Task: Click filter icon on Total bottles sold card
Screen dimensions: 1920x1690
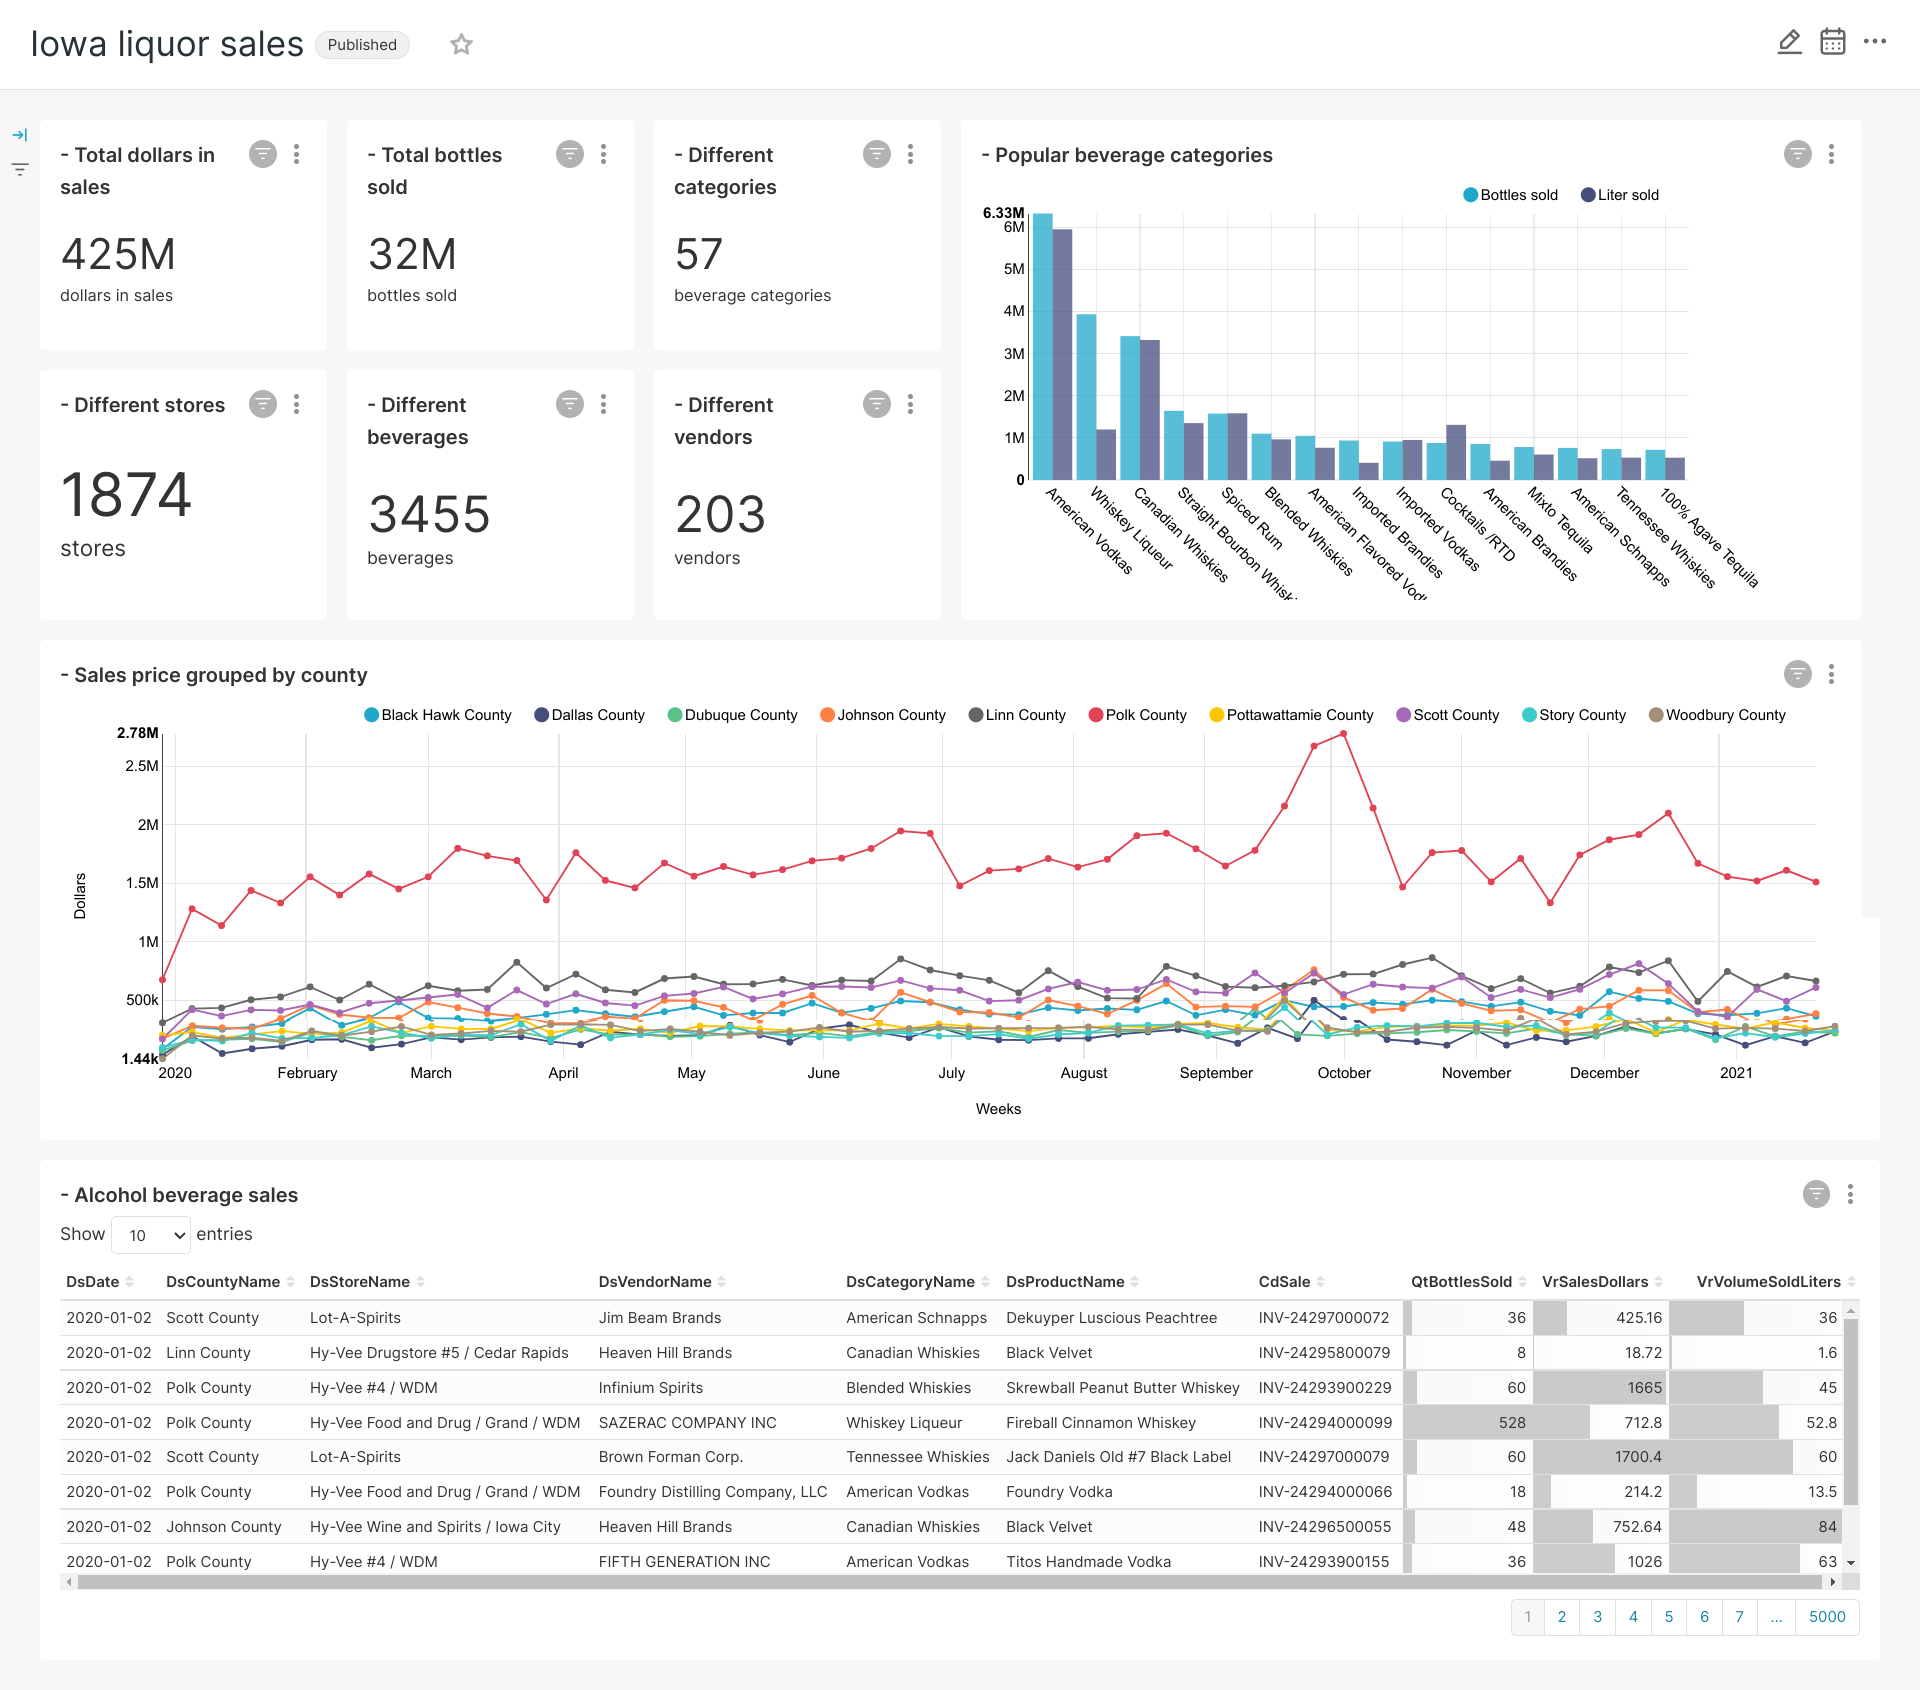Action: pyautogui.click(x=569, y=154)
